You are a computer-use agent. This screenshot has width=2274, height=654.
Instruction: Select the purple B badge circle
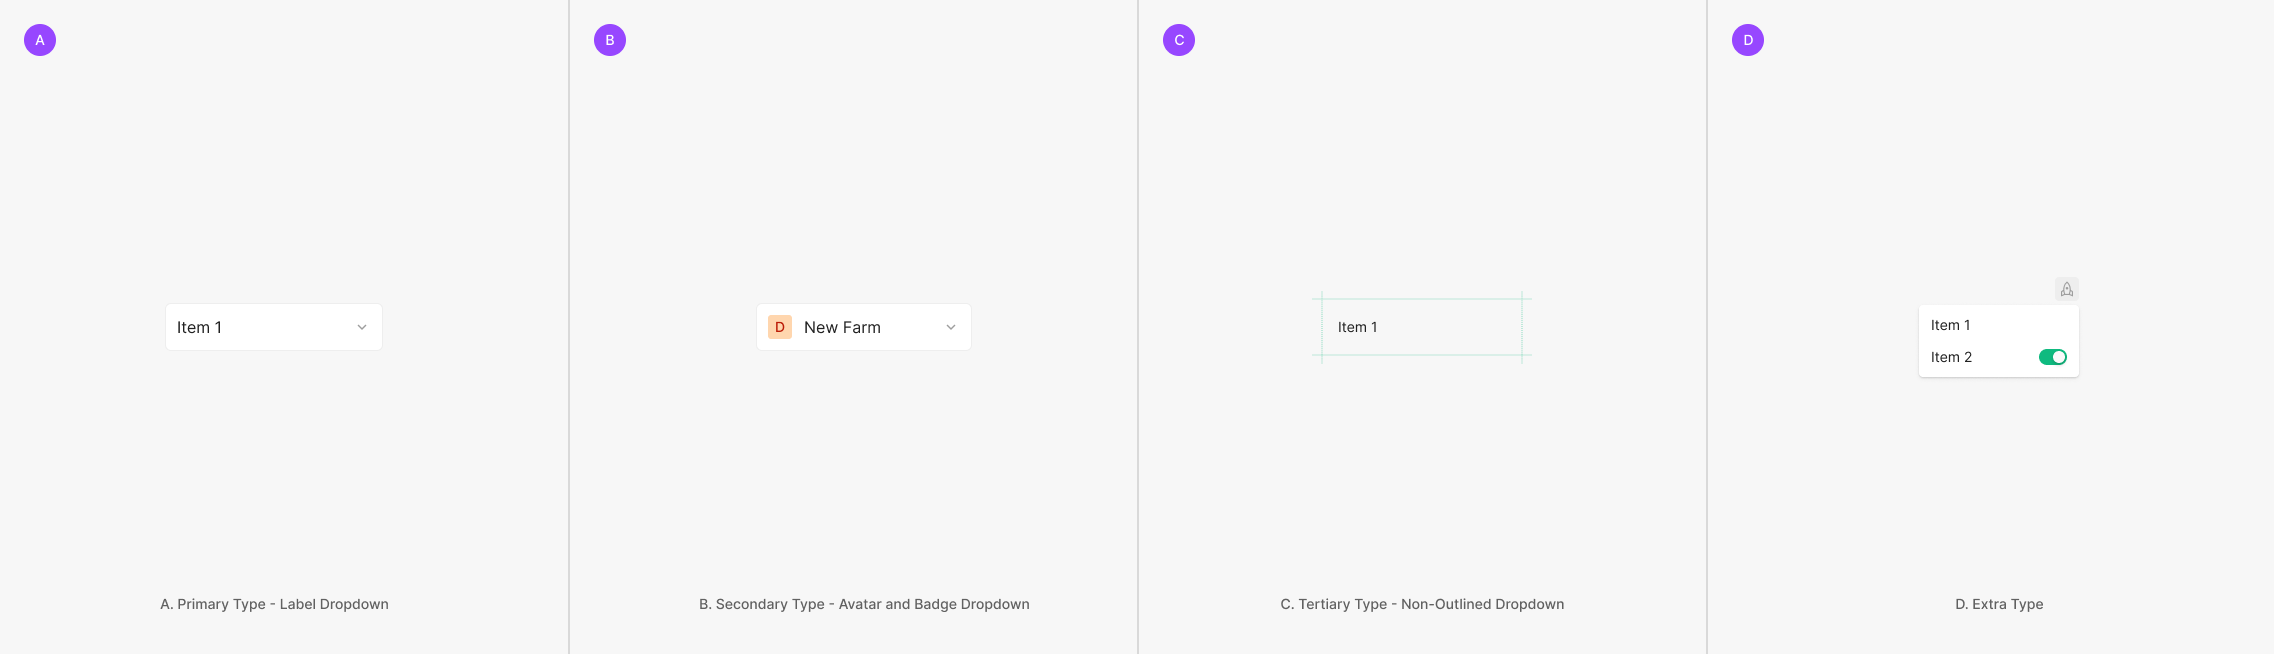(610, 40)
